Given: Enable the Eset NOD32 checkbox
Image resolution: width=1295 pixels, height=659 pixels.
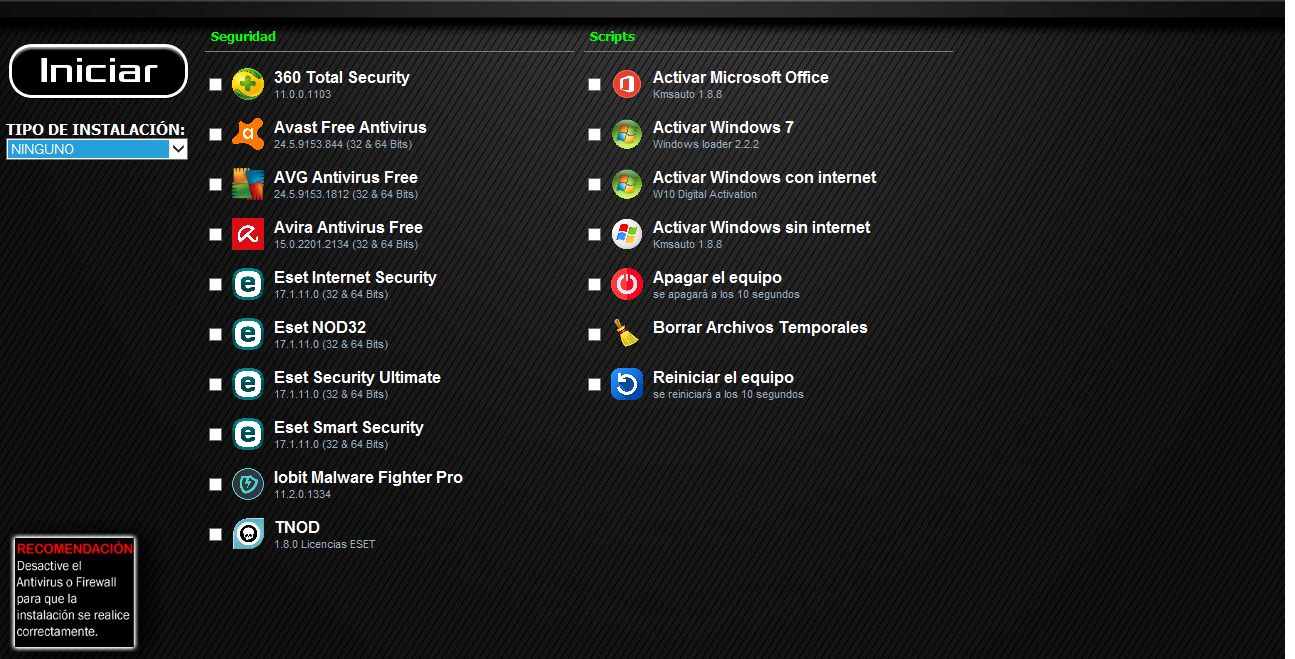Looking at the screenshot, I should (x=215, y=335).
